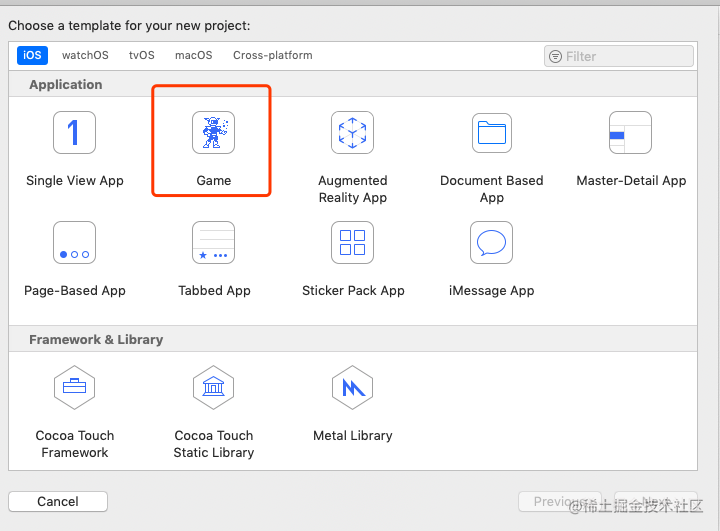Choose the Game template icon

coord(214,132)
